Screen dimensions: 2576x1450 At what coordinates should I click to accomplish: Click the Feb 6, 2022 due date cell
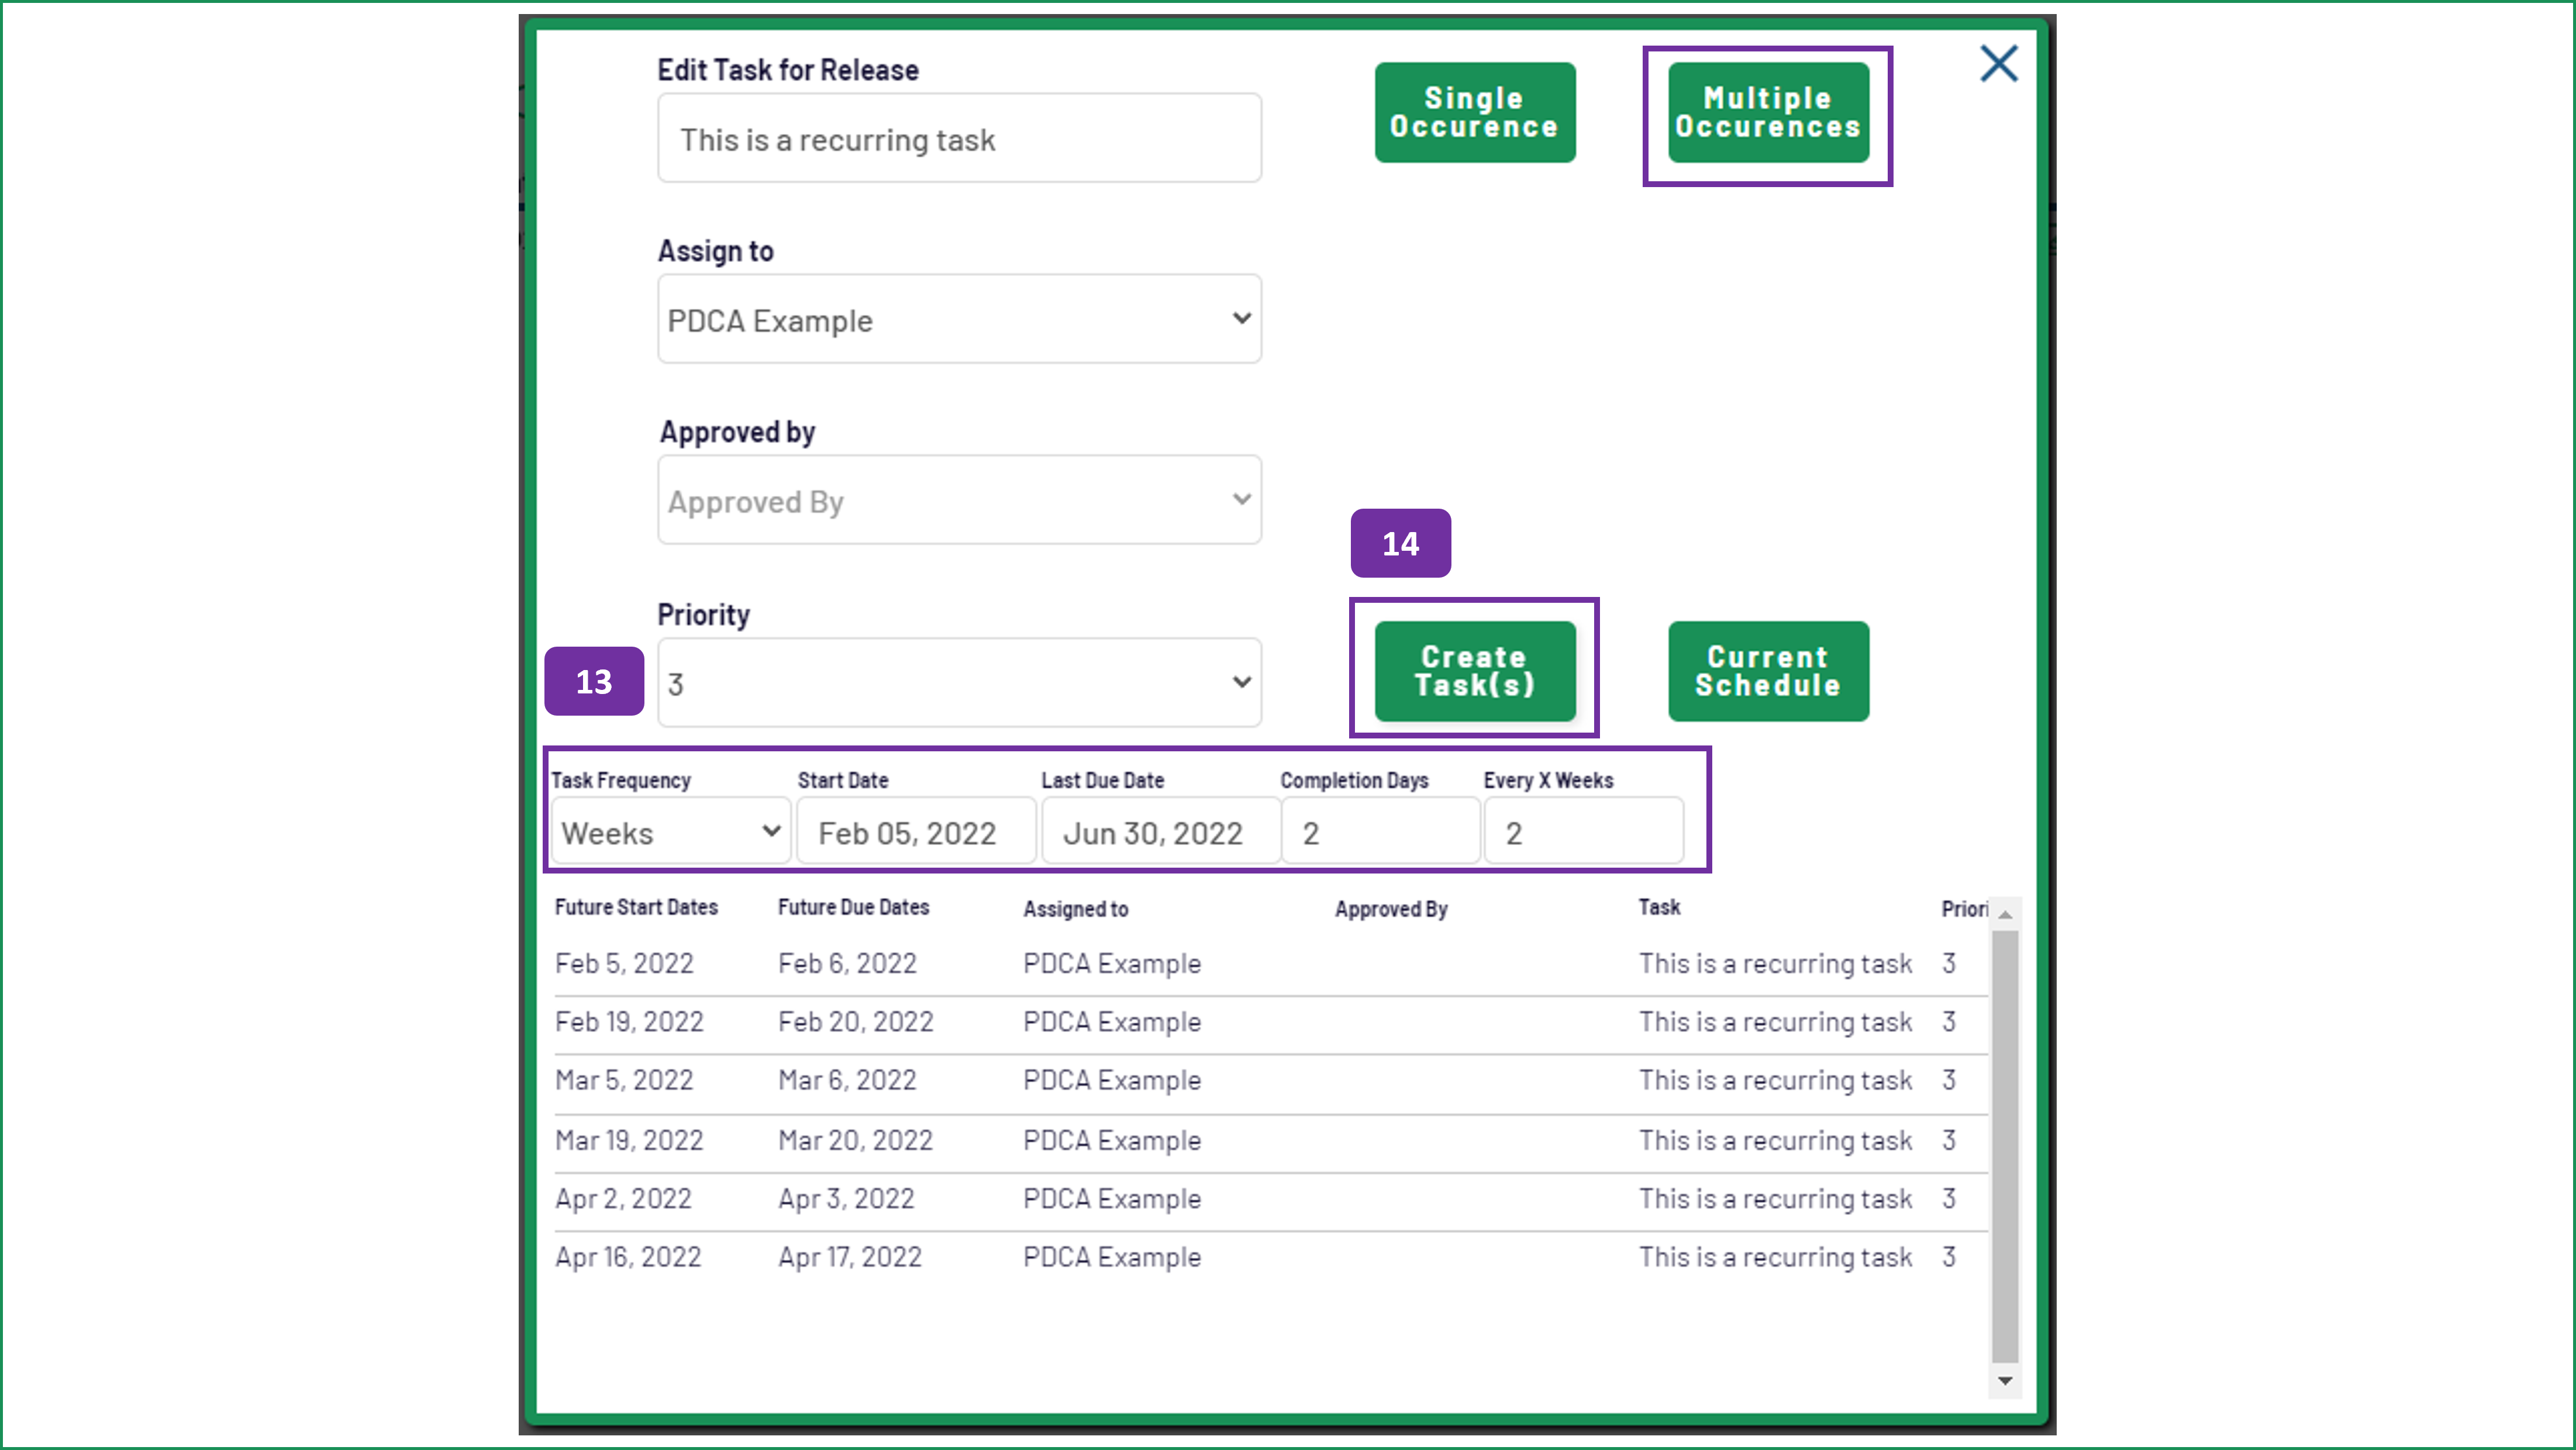(x=847, y=964)
